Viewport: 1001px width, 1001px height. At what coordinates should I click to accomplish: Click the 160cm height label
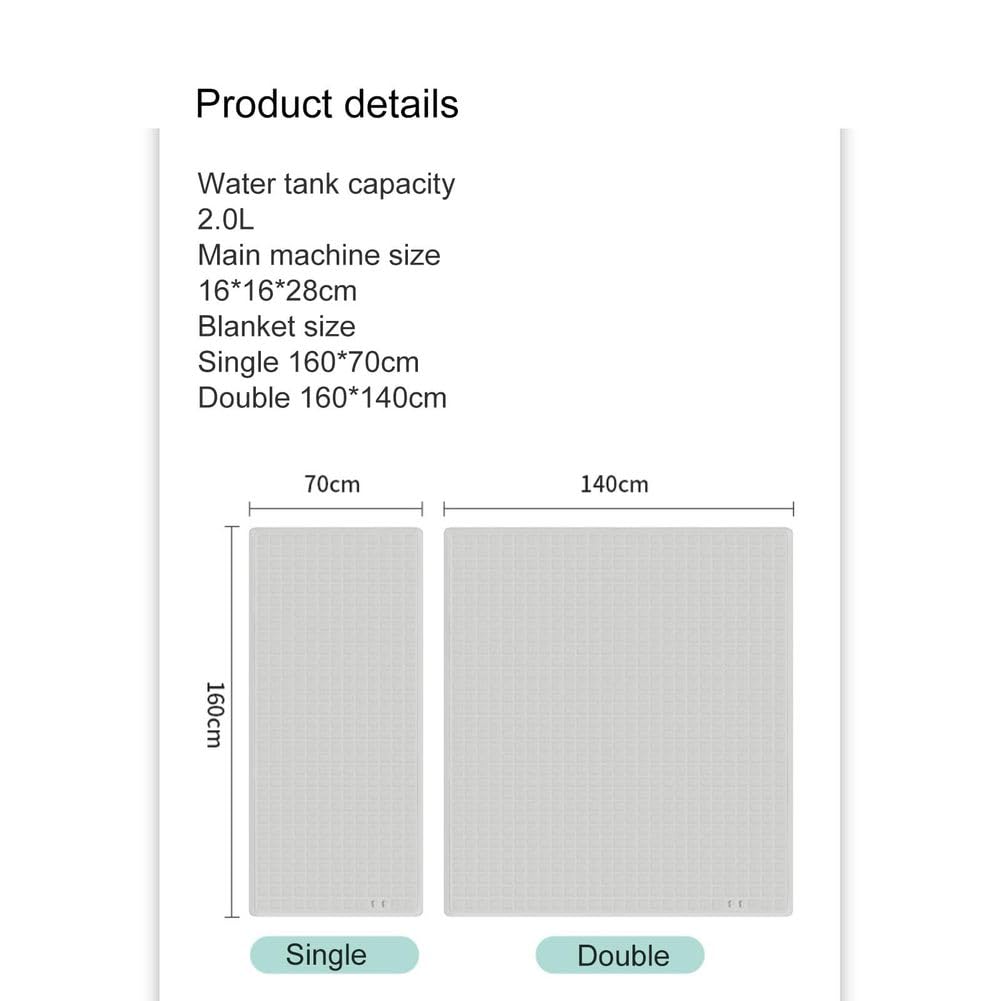click(x=214, y=714)
